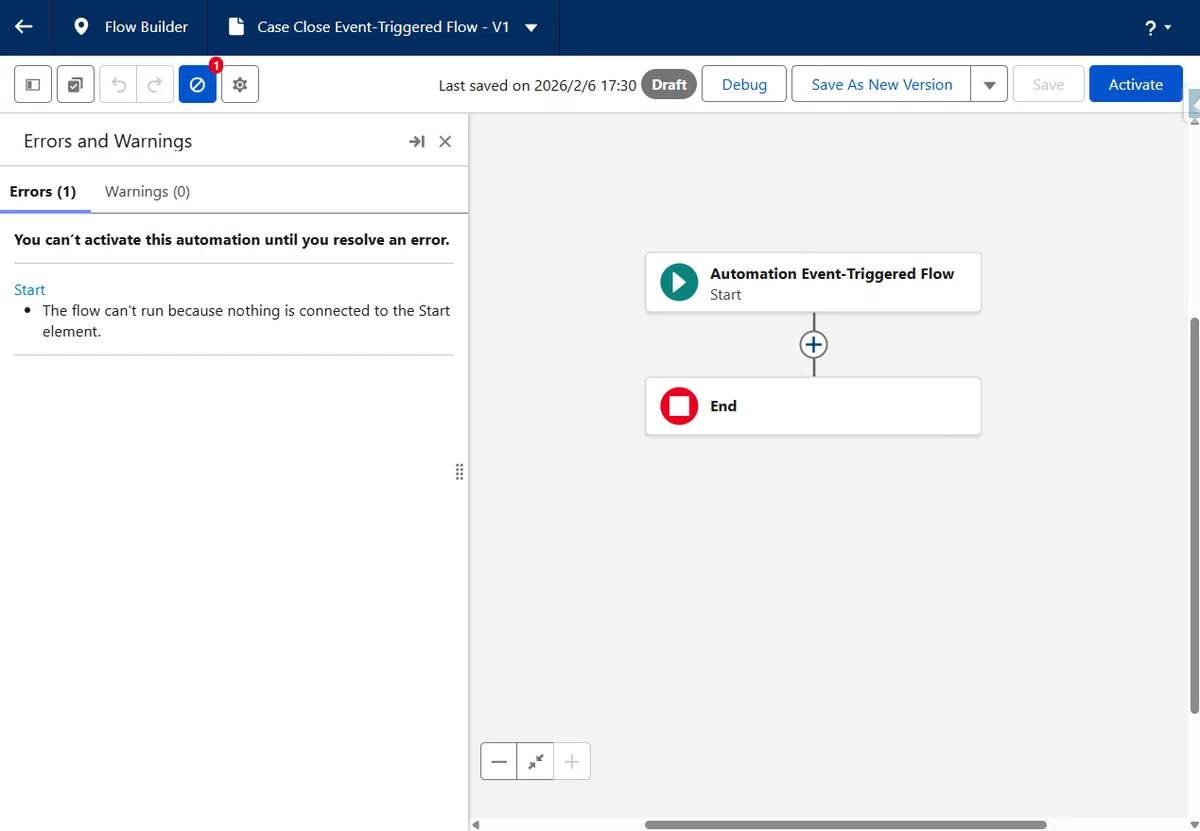
Task: Toggle the toolbox panel icon
Action: [x=33, y=85]
